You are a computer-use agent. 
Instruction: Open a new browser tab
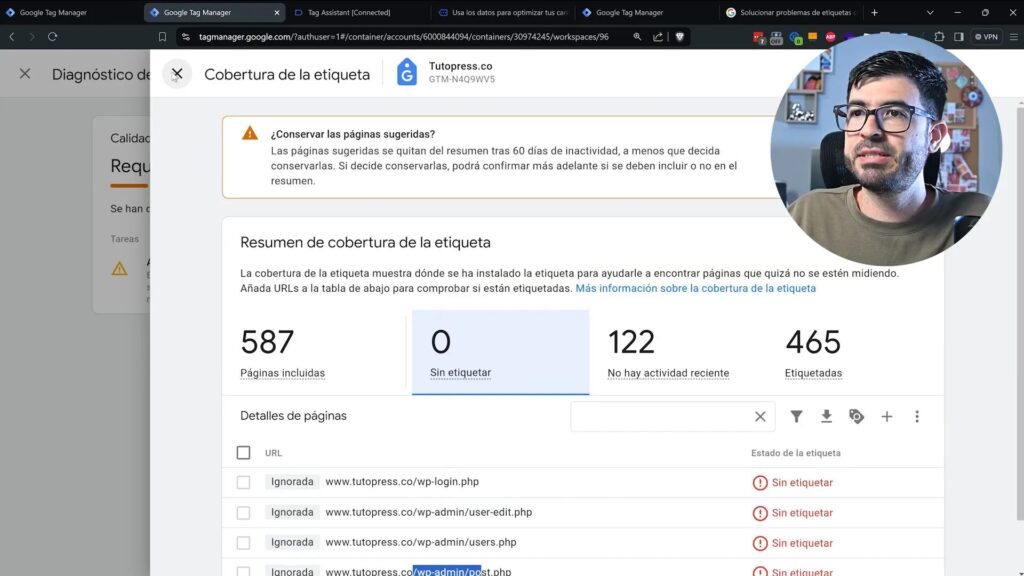point(874,12)
